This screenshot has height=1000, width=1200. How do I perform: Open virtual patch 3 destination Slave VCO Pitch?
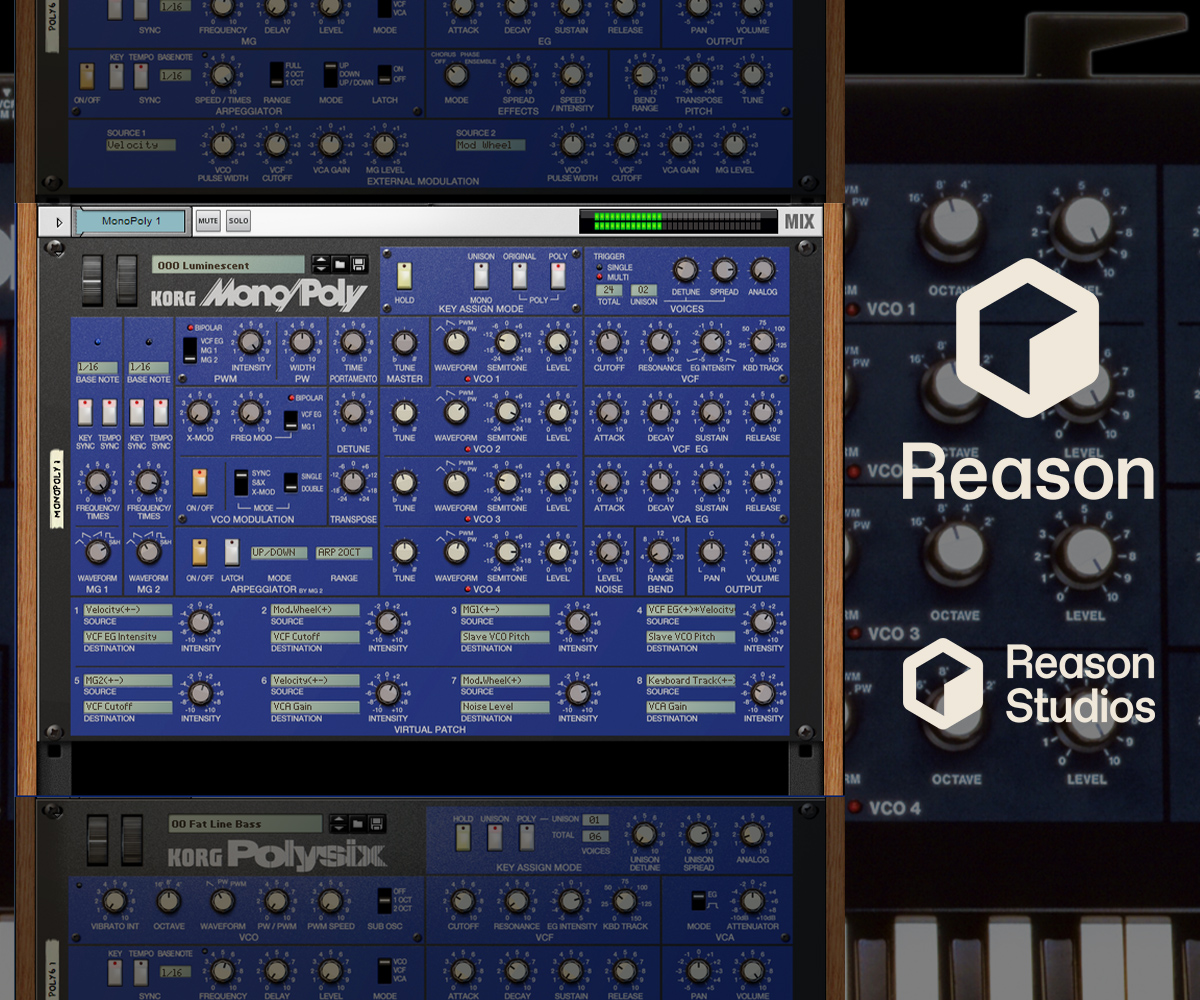[505, 637]
